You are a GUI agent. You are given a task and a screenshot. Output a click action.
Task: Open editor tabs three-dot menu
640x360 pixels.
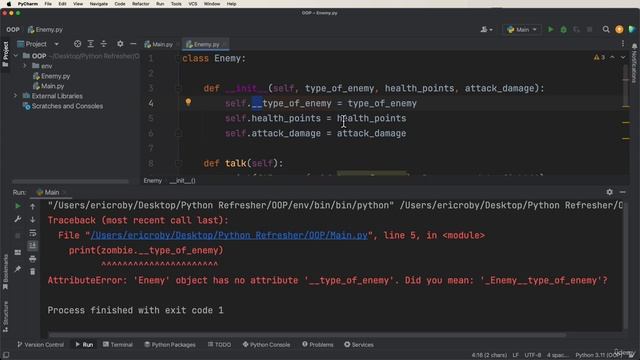pos(623,44)
